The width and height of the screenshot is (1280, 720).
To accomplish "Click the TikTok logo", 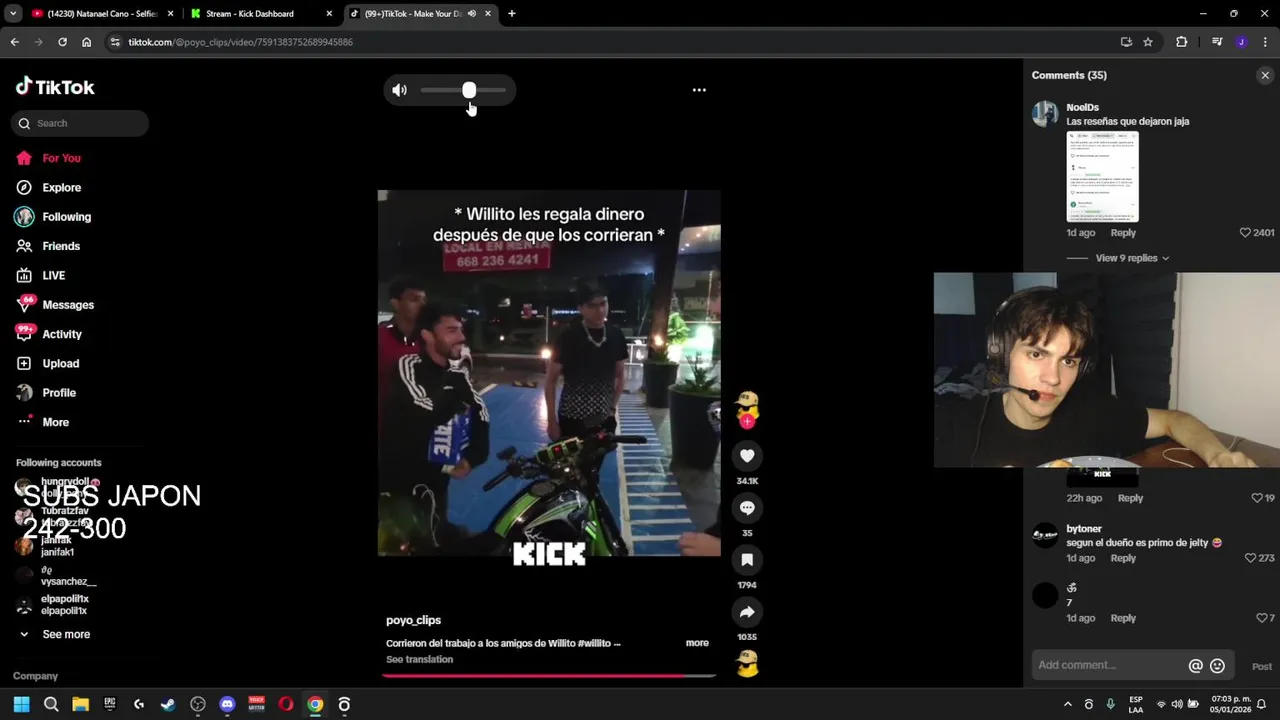I will (x=55, y=87).
